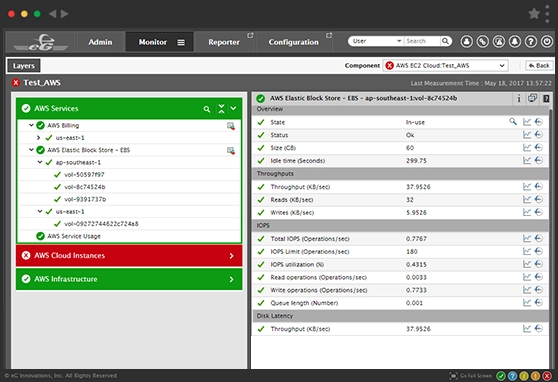
Task: Open the Component dropdown AWS EC2 Cloud:Test_AWS
Action: [x=445, y=66]
